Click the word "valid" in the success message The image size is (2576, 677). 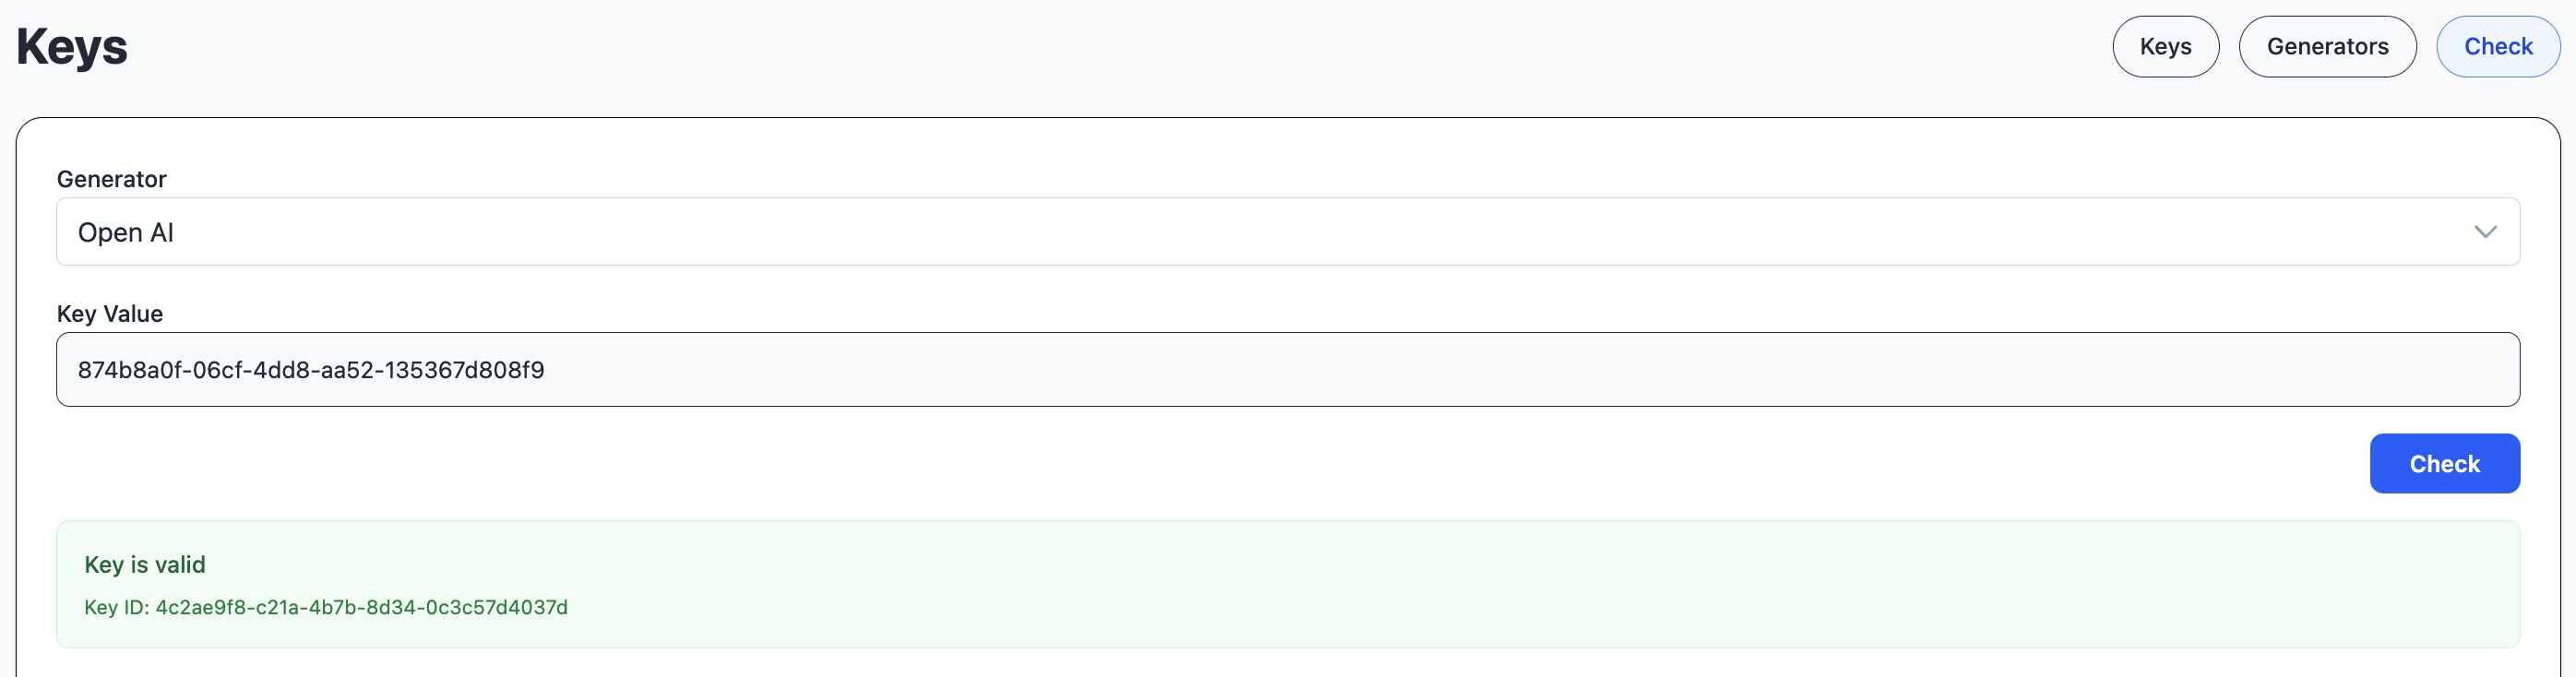click(180, 565)
